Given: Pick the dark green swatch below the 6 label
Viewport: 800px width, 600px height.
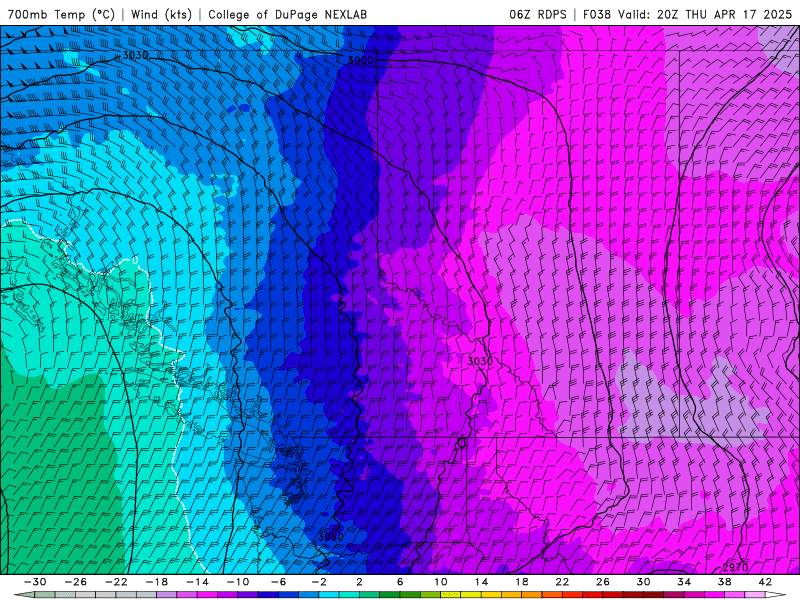Looking at the screenshot, I should coord(410,595).
